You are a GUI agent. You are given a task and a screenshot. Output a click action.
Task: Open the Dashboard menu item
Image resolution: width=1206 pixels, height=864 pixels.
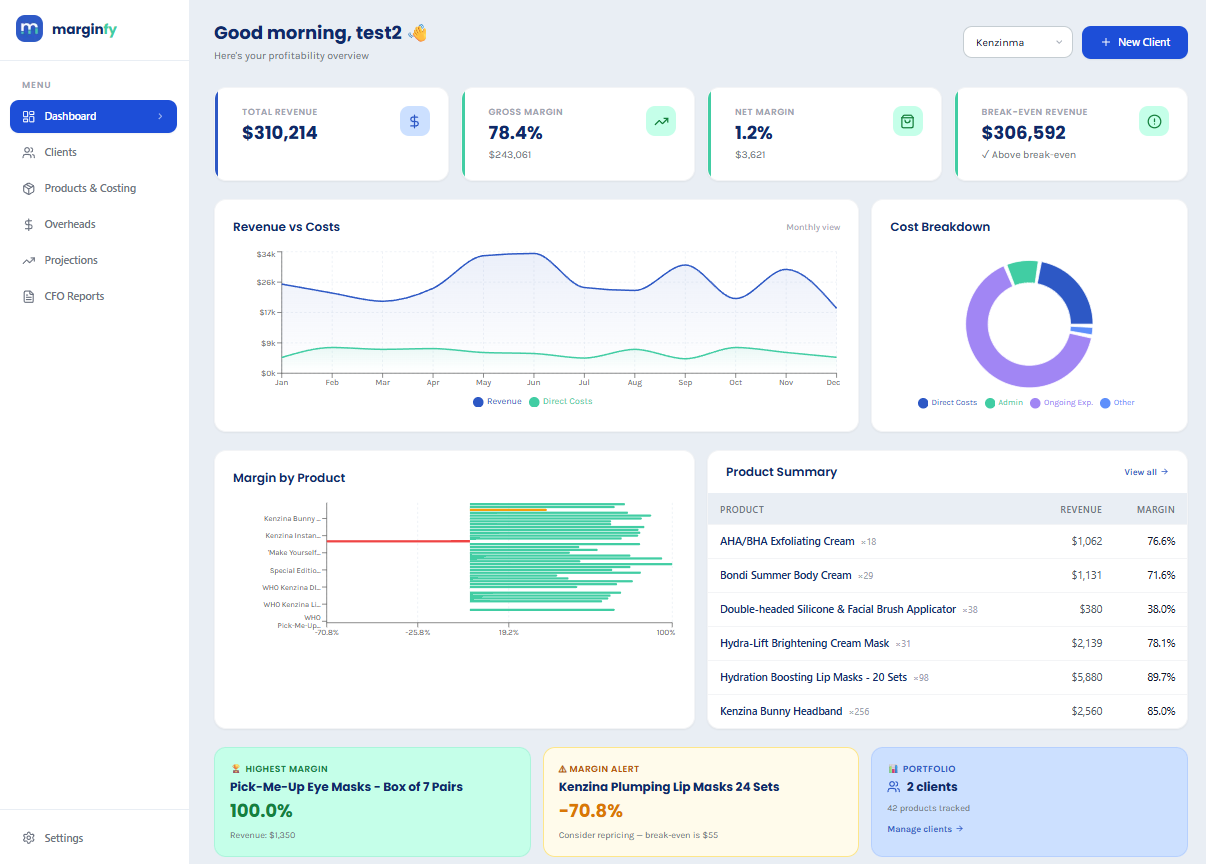click(93, 116)
